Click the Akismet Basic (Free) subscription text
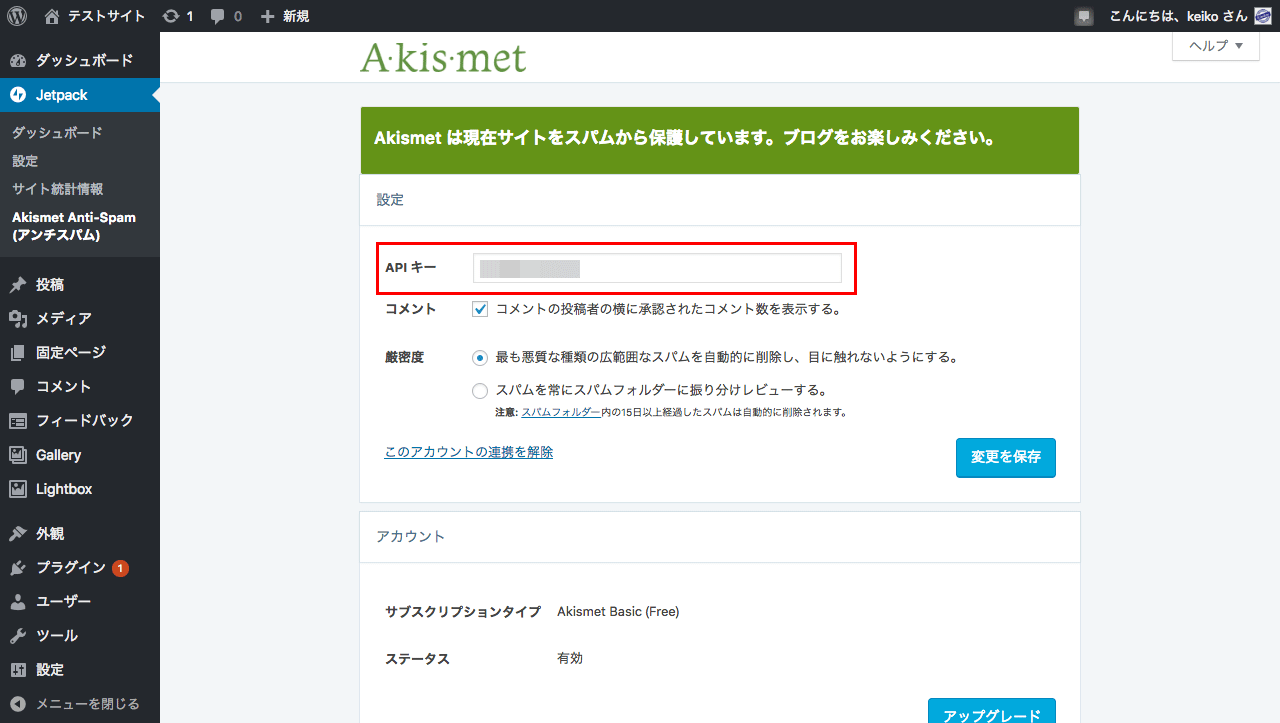This screenshot has height=723, width=1280. coord(618,611)
